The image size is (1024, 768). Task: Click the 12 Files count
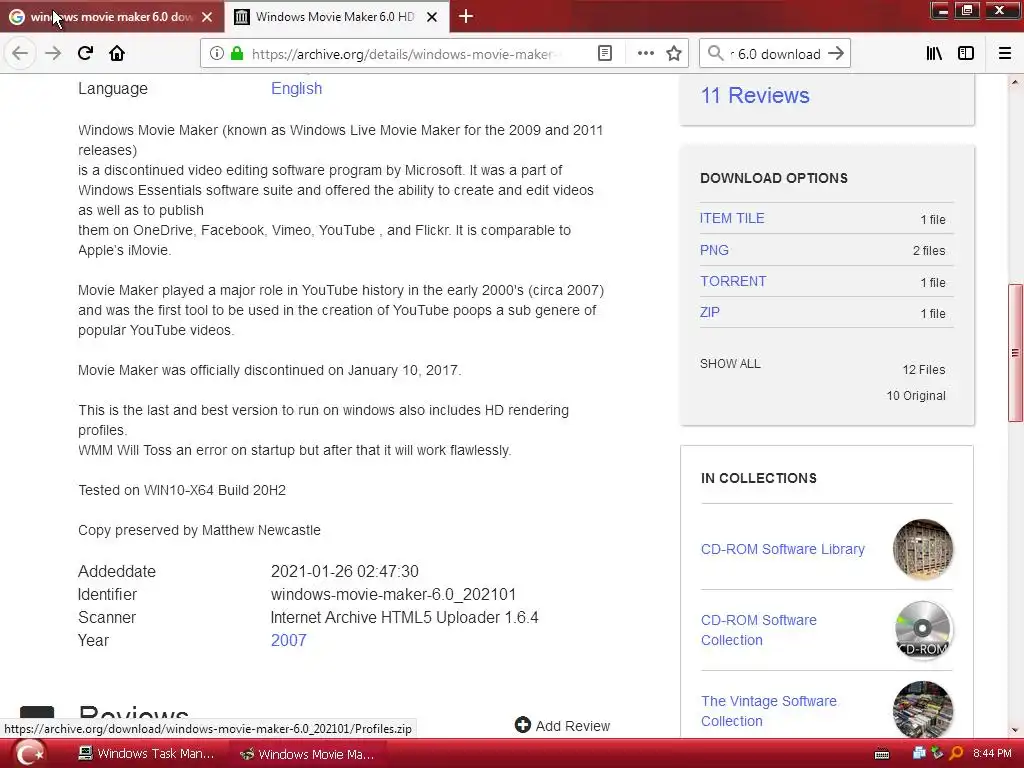923,370
